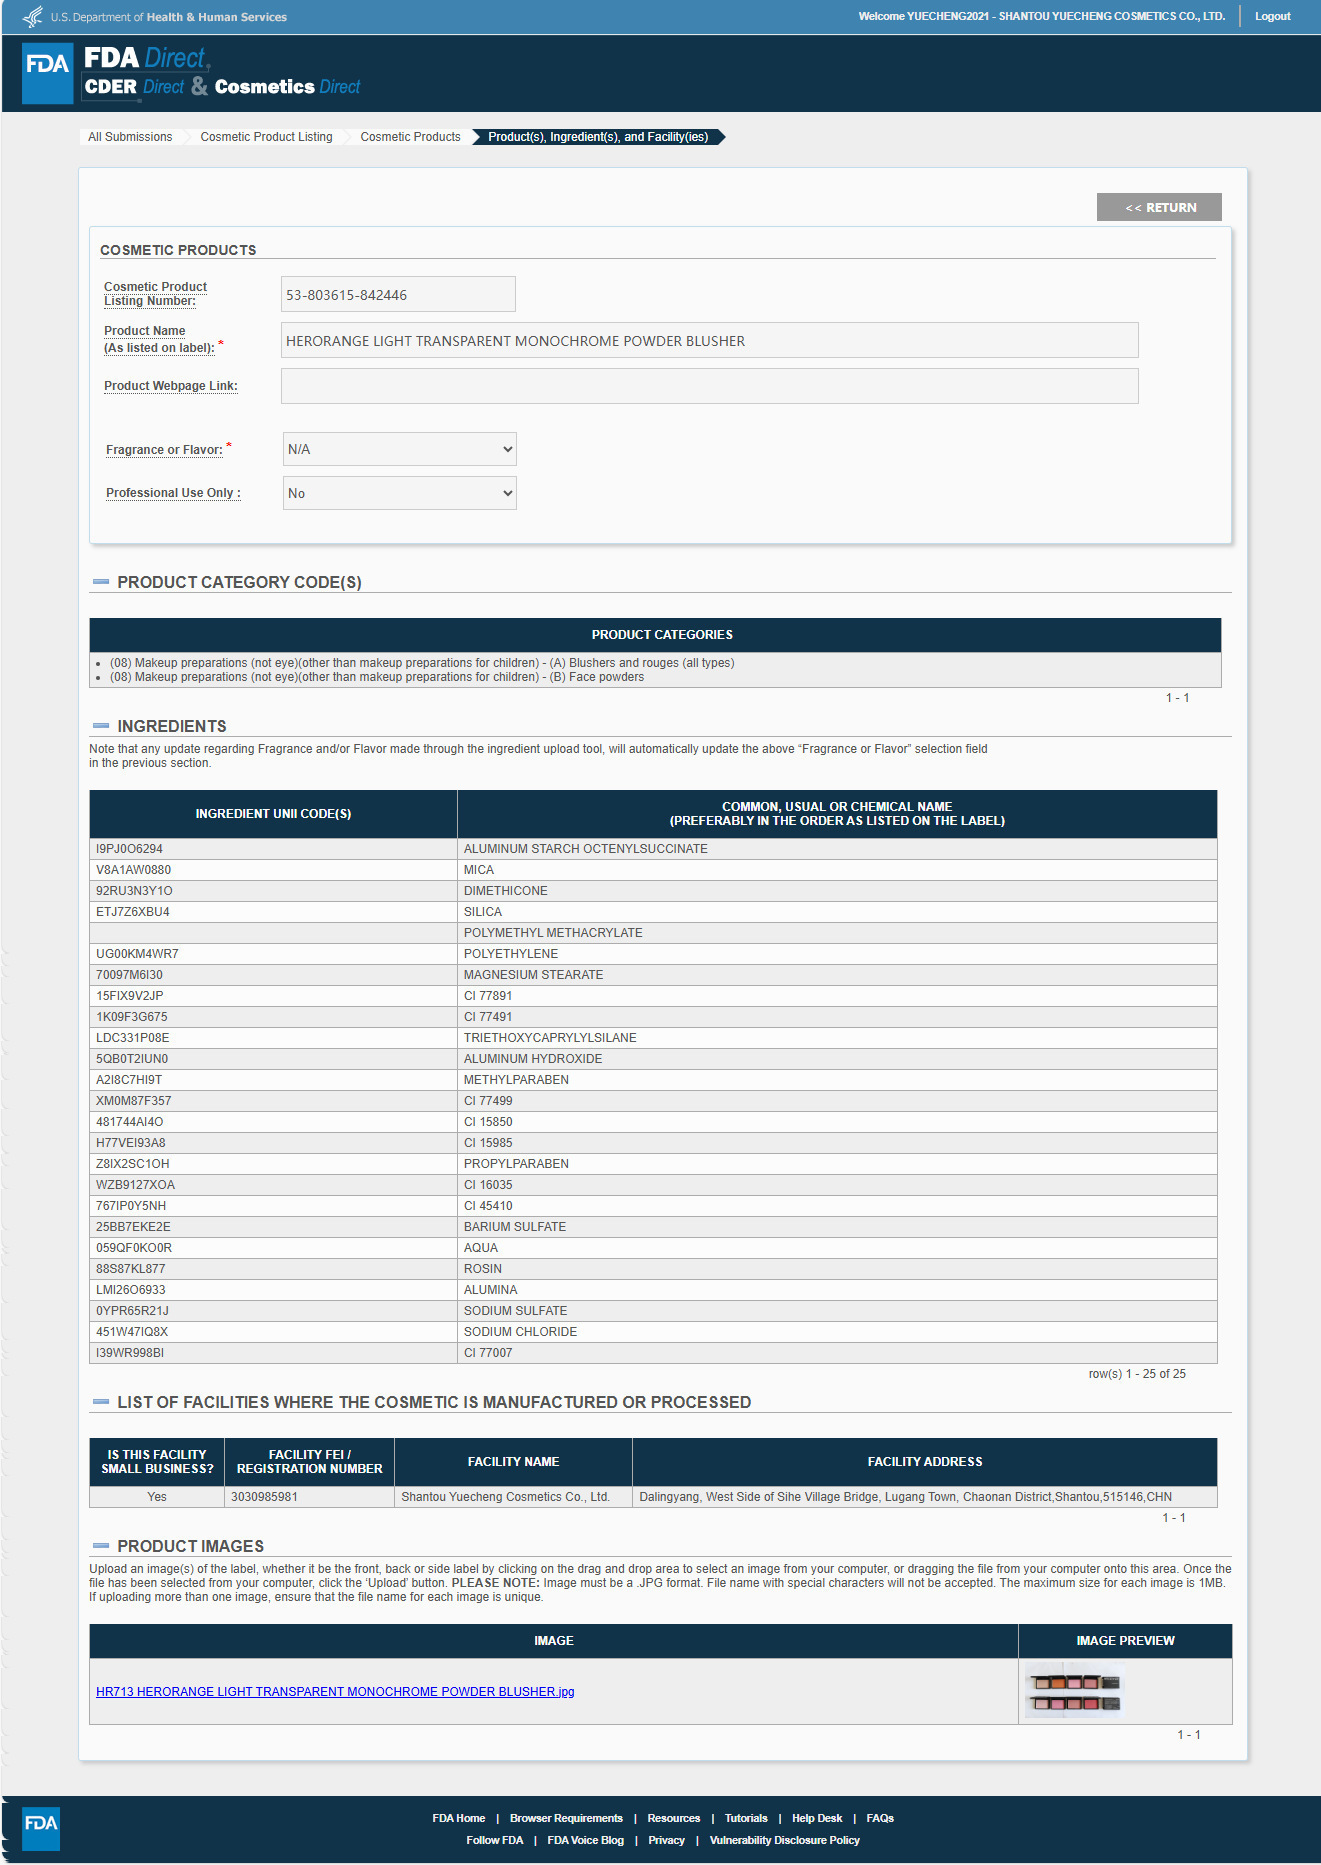The image size is (1321, 1865).
Task: Click the FDA logo in header
Action: click(47, 73)
